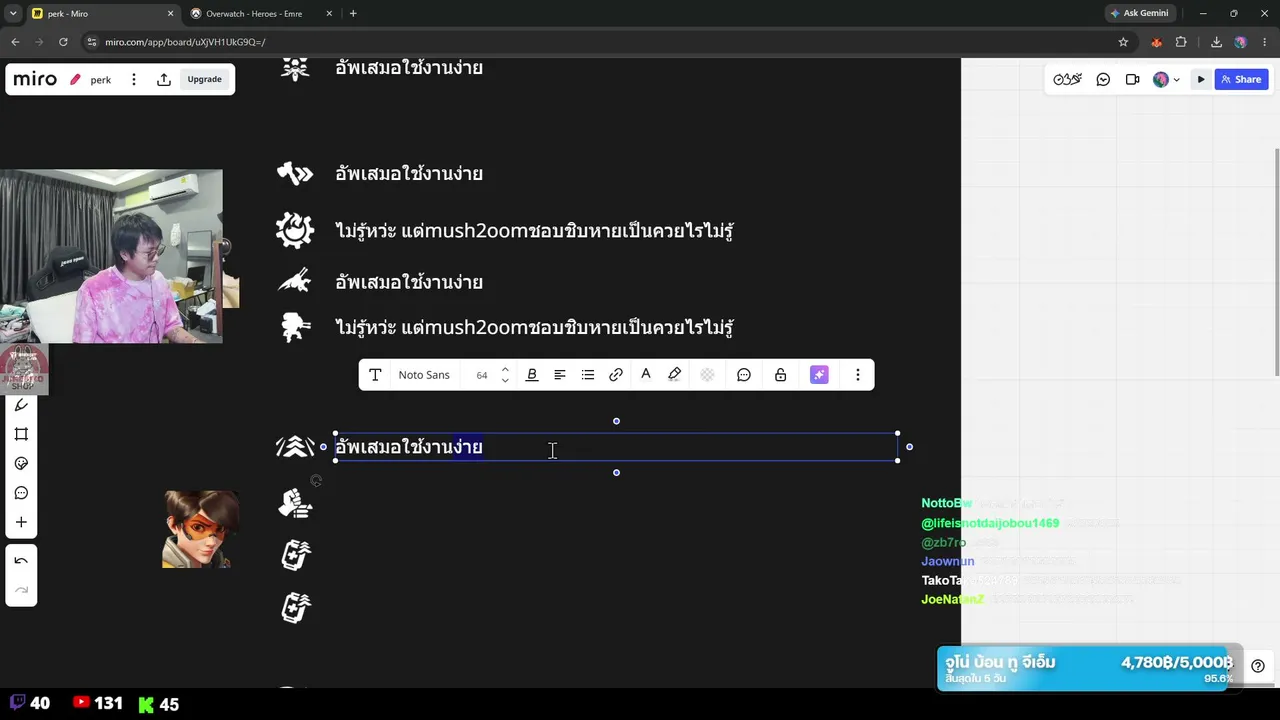Bookmark this page with the star
The width and height of the screenshot is (1280, 720).
click(1123, 42)
